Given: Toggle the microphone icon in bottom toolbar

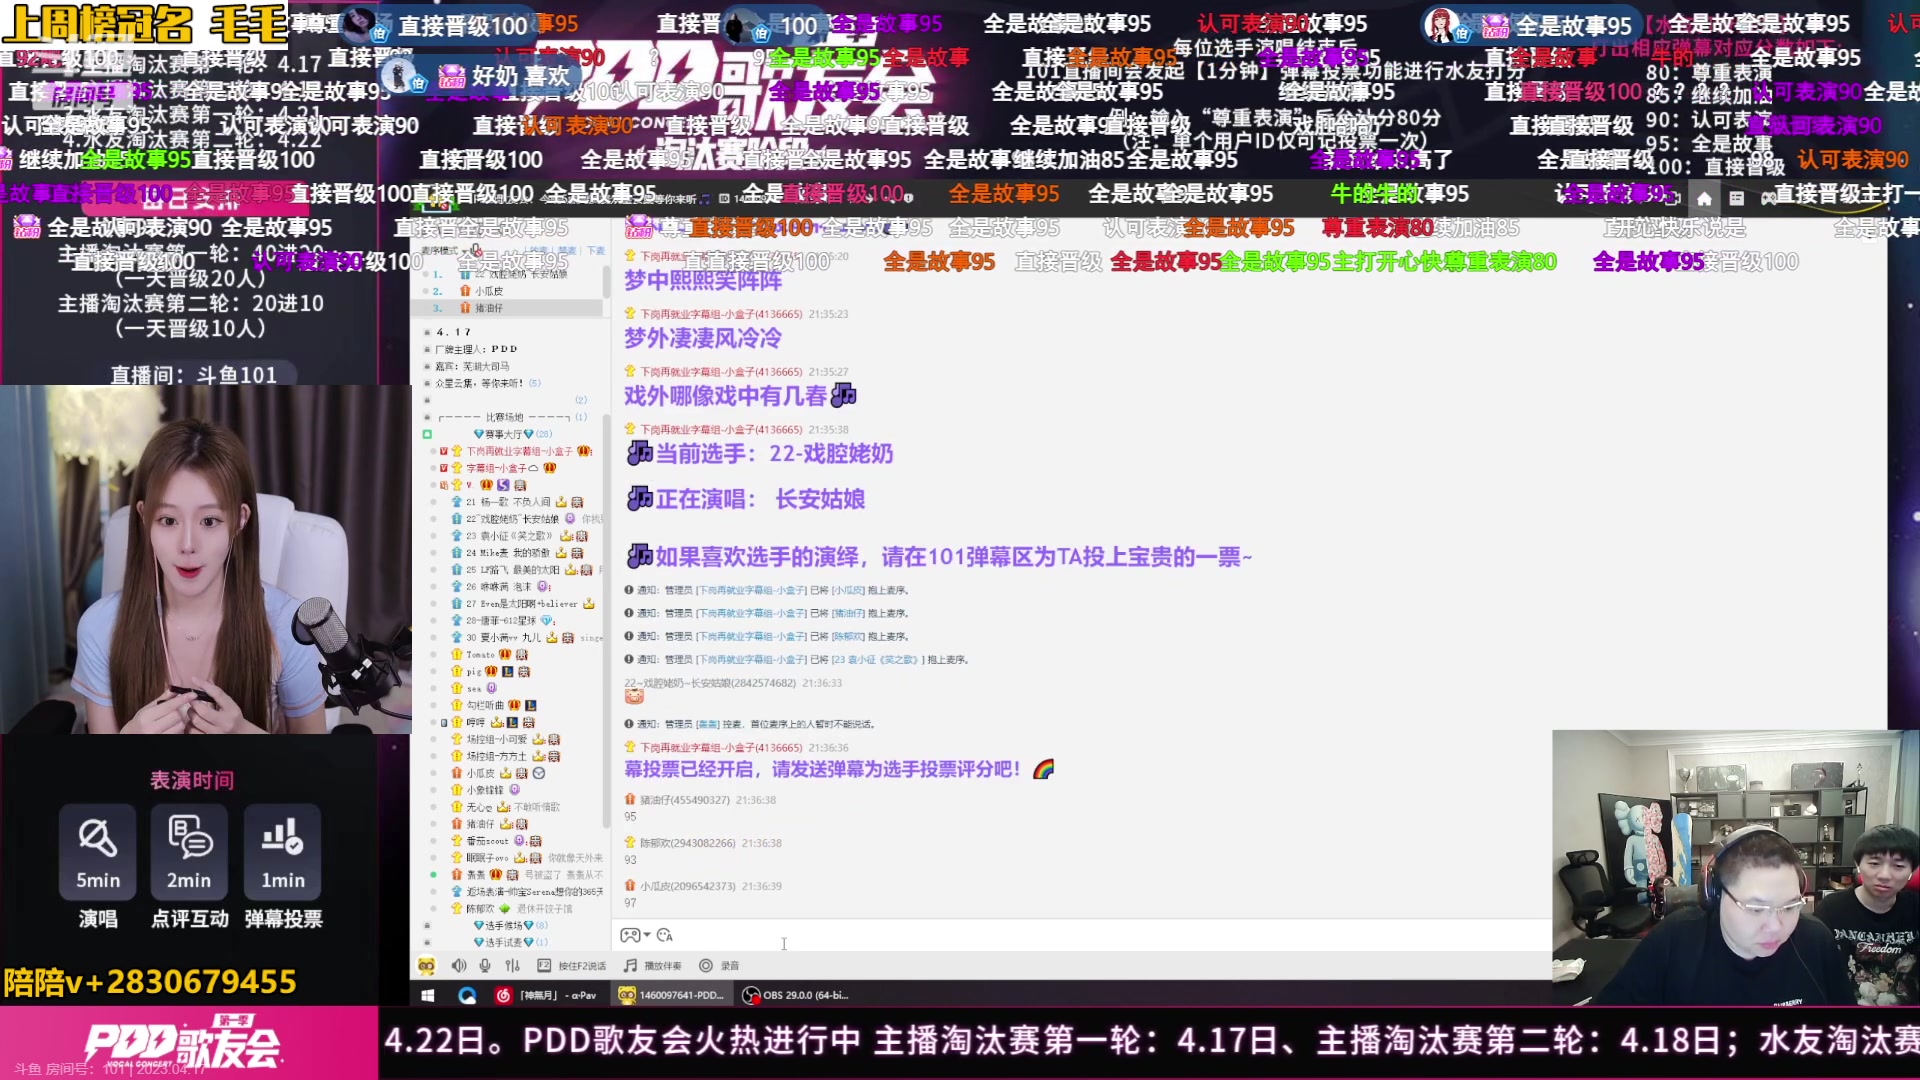Looking at the screenshot, I should tap(485, 966).
